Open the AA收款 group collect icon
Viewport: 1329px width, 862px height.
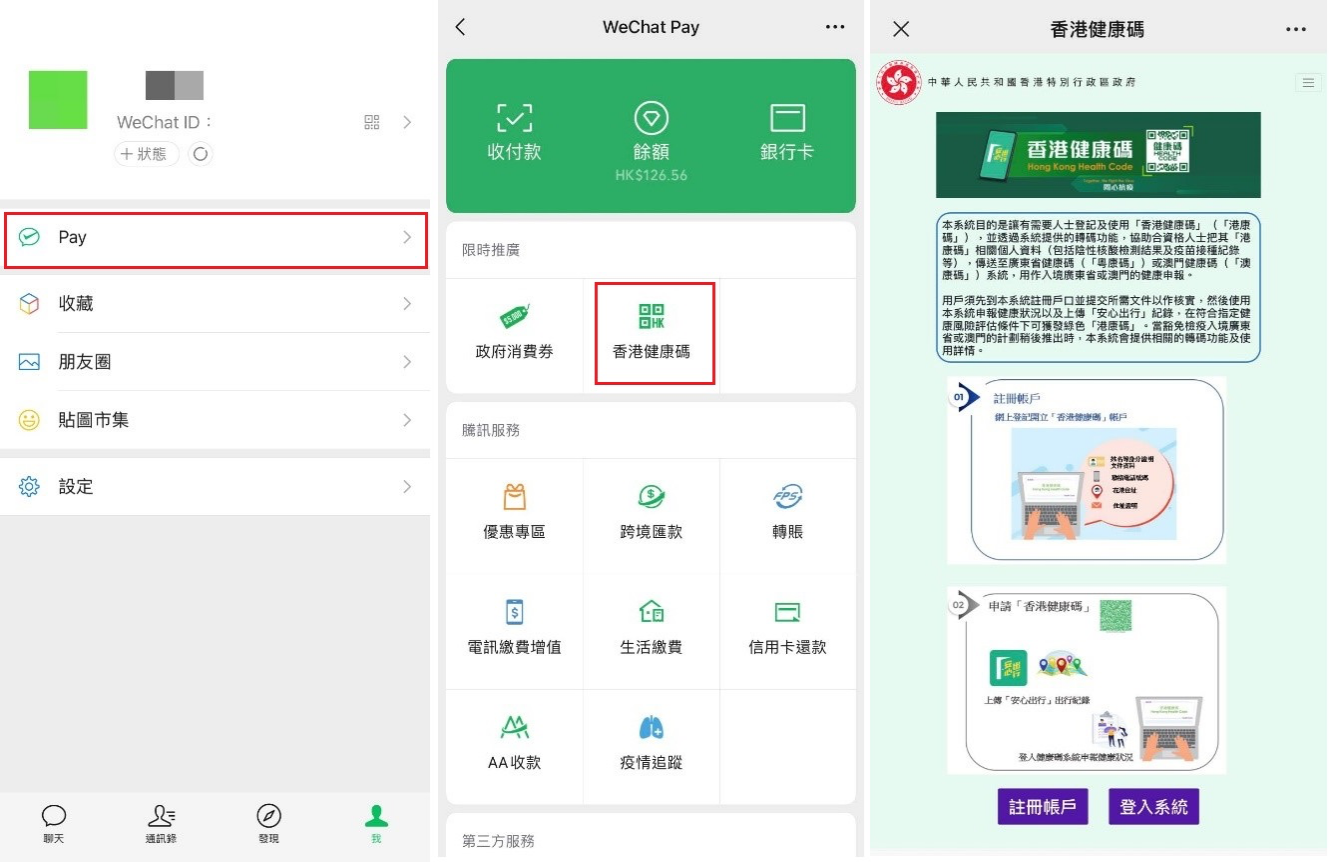(x=513, y=746)
